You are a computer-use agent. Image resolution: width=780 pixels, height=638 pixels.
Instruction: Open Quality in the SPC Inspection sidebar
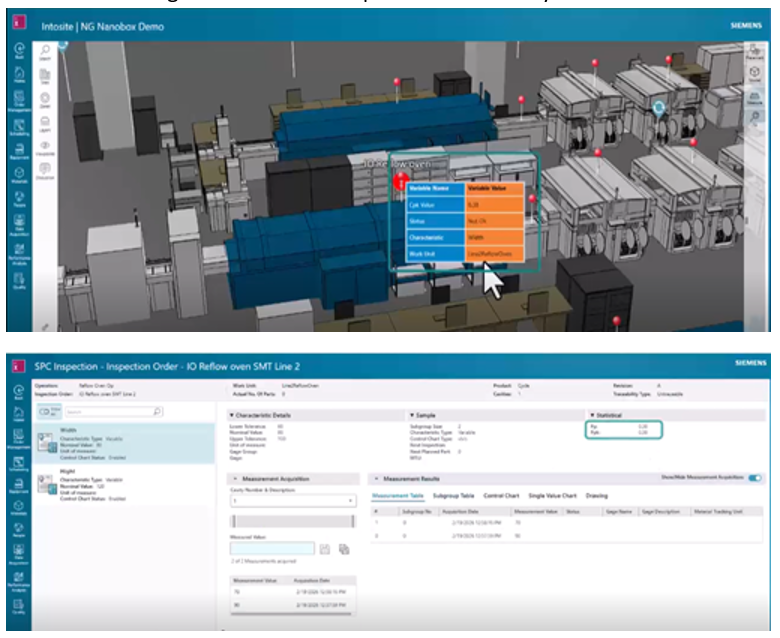(x=19, y=607)
